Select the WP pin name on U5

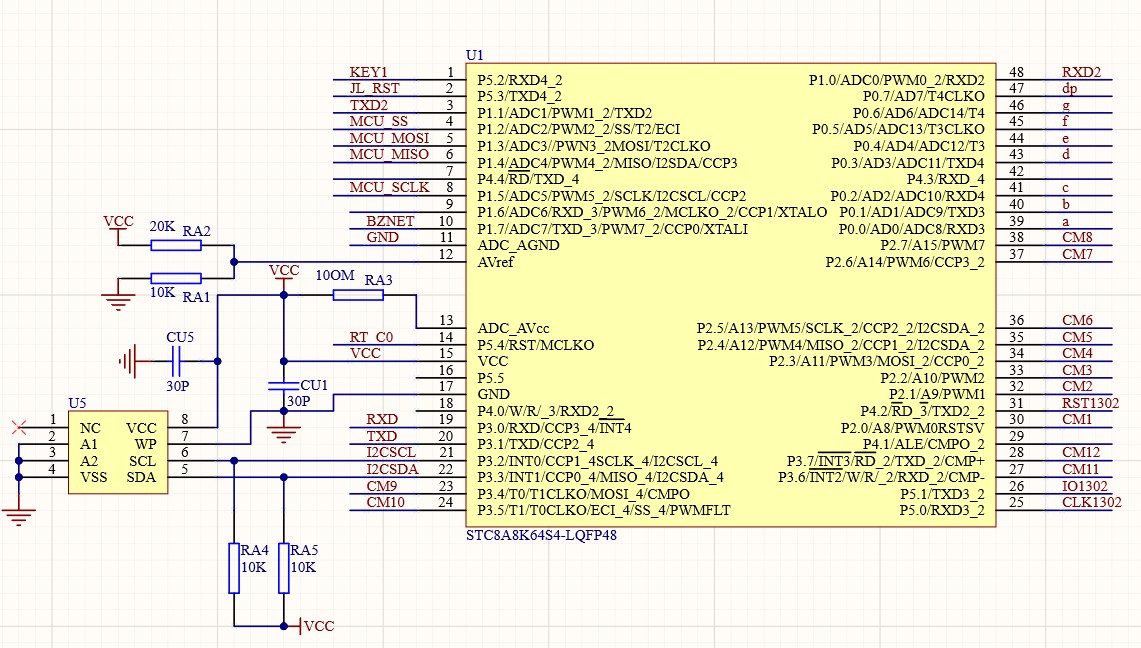pos(146,444)
